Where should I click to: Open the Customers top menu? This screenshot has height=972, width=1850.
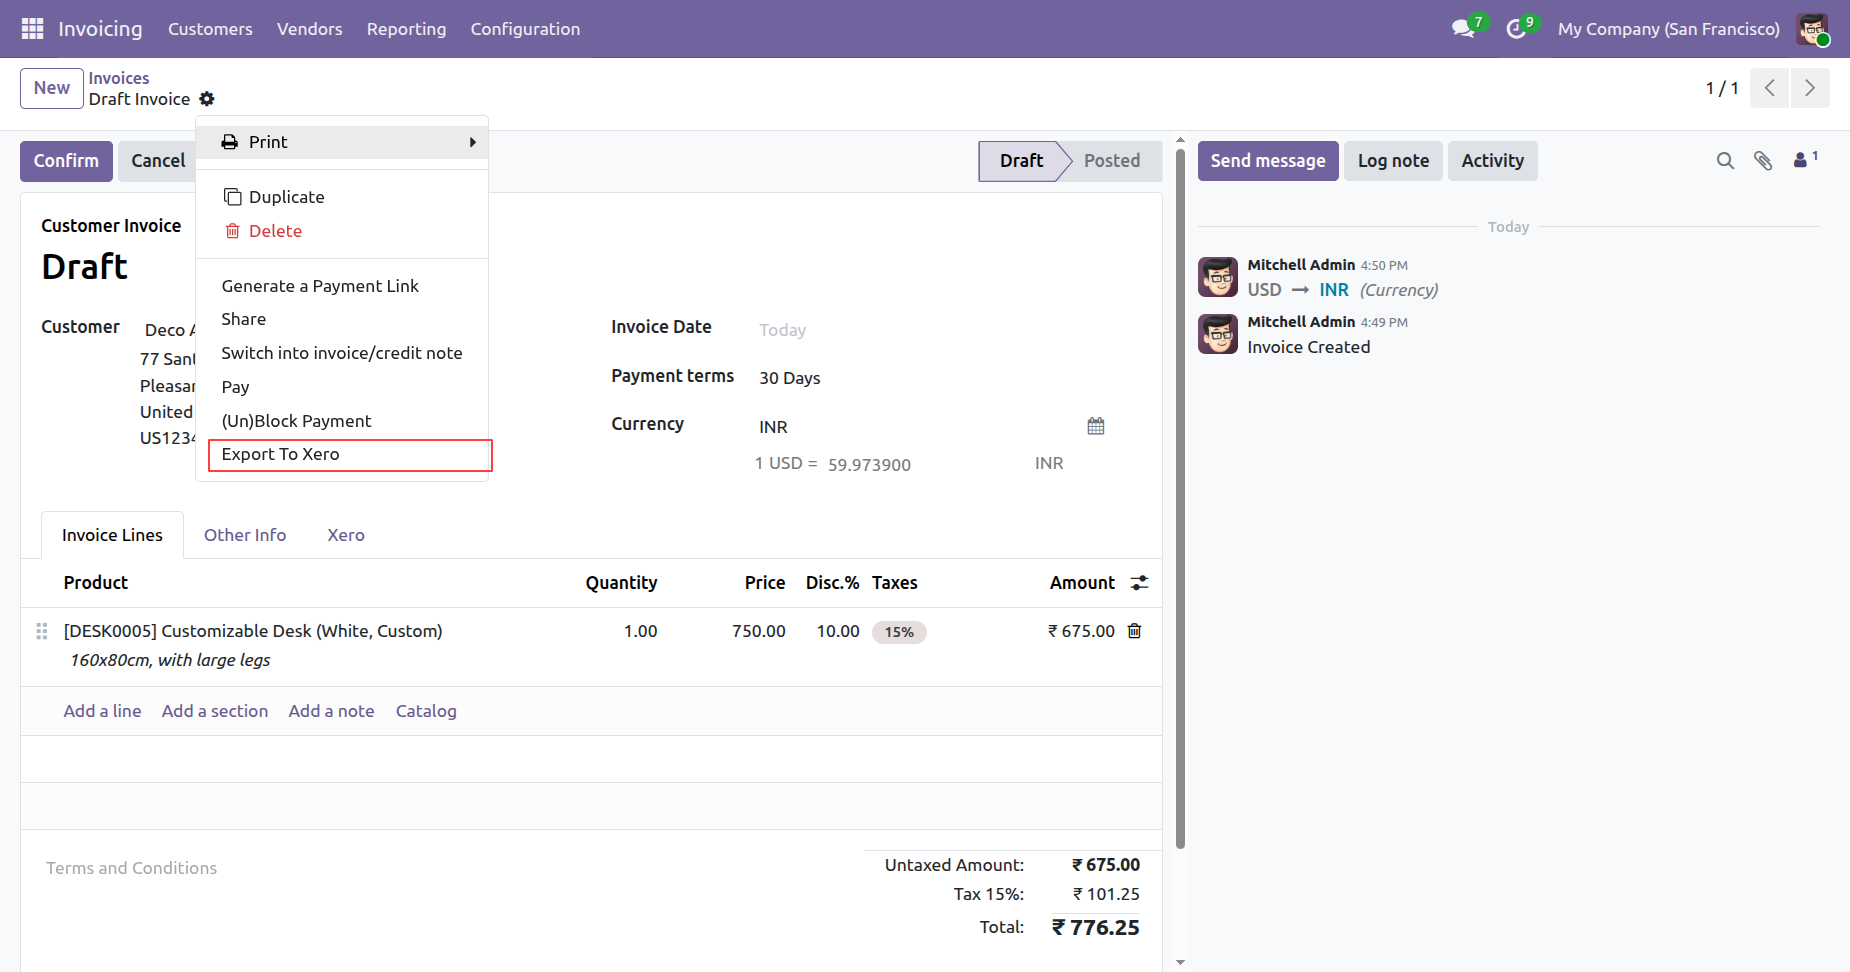pos(210,29)
